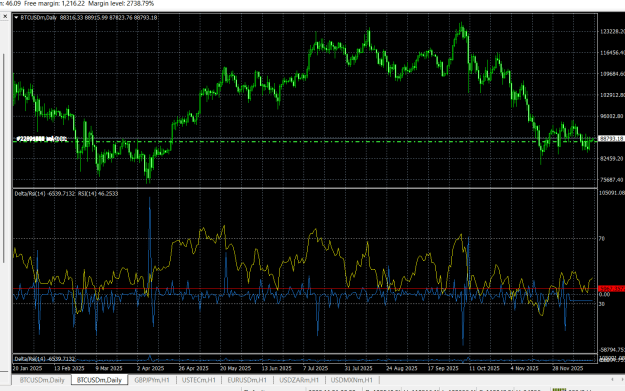Click the lower Delta/Rsi(14) -6539.7132 subwindow label

tap(45, 359)
